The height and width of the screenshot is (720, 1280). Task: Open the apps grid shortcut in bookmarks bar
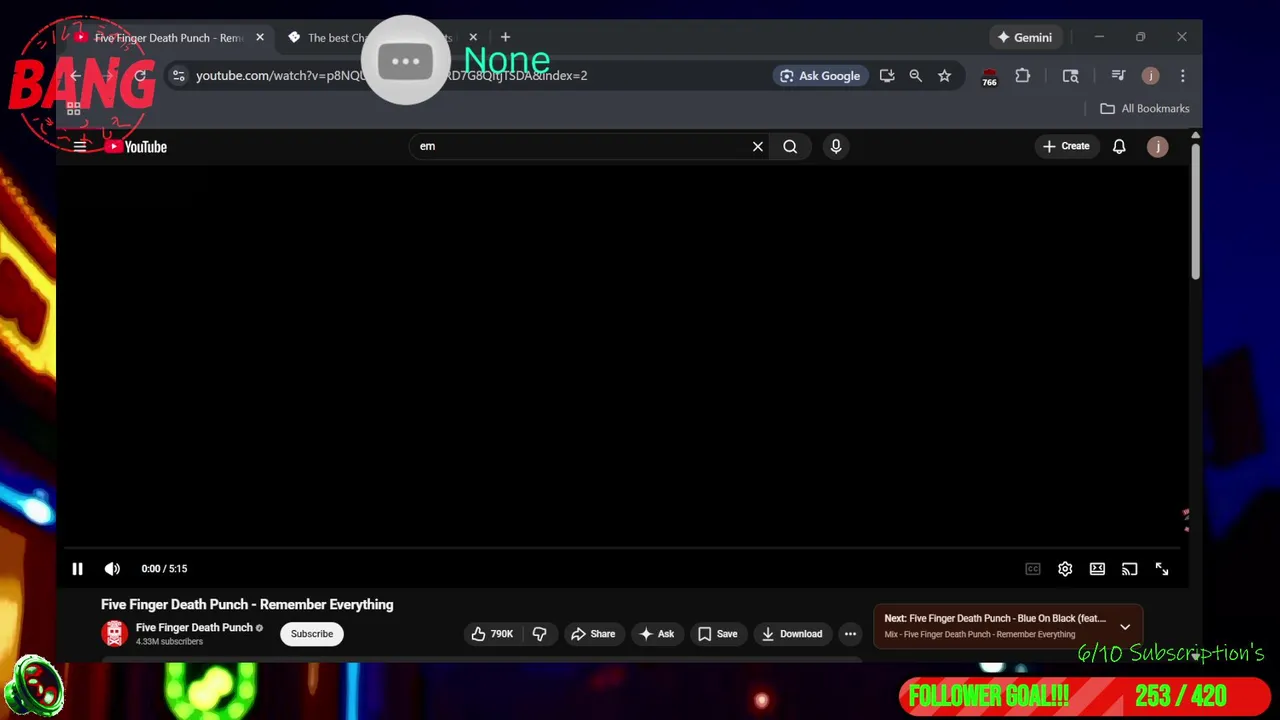[73, 108]
